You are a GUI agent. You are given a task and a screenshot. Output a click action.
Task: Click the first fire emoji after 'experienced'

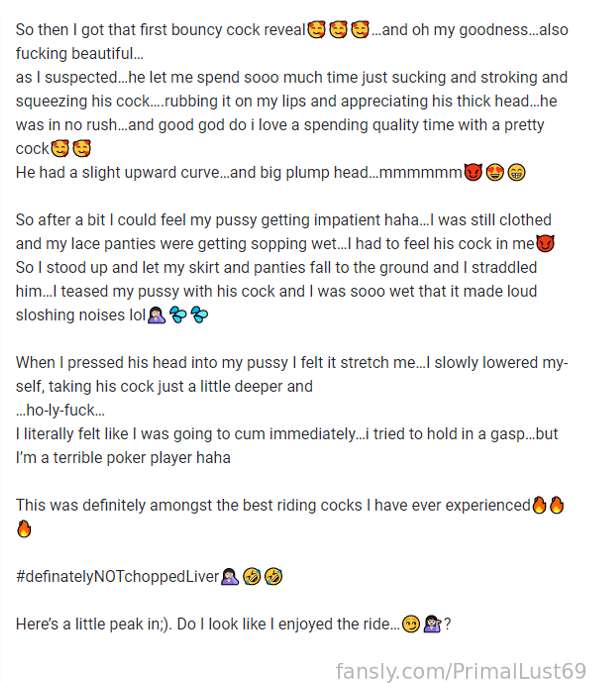[539, 505]
